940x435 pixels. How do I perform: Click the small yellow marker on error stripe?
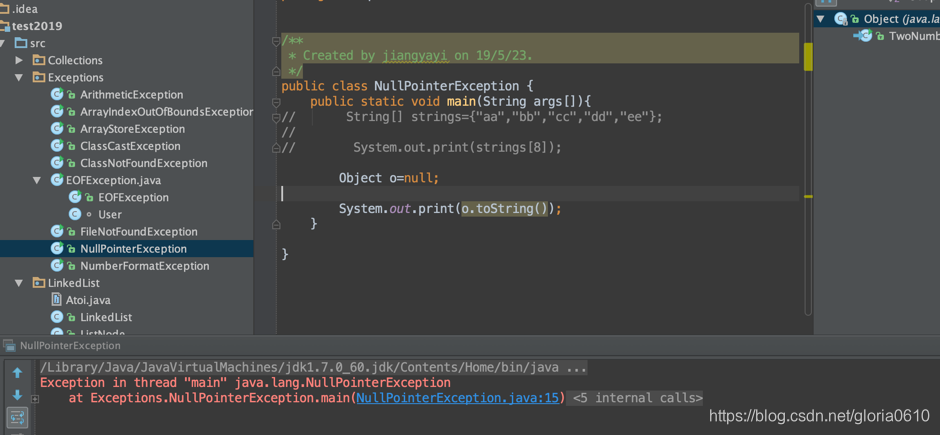808,197
